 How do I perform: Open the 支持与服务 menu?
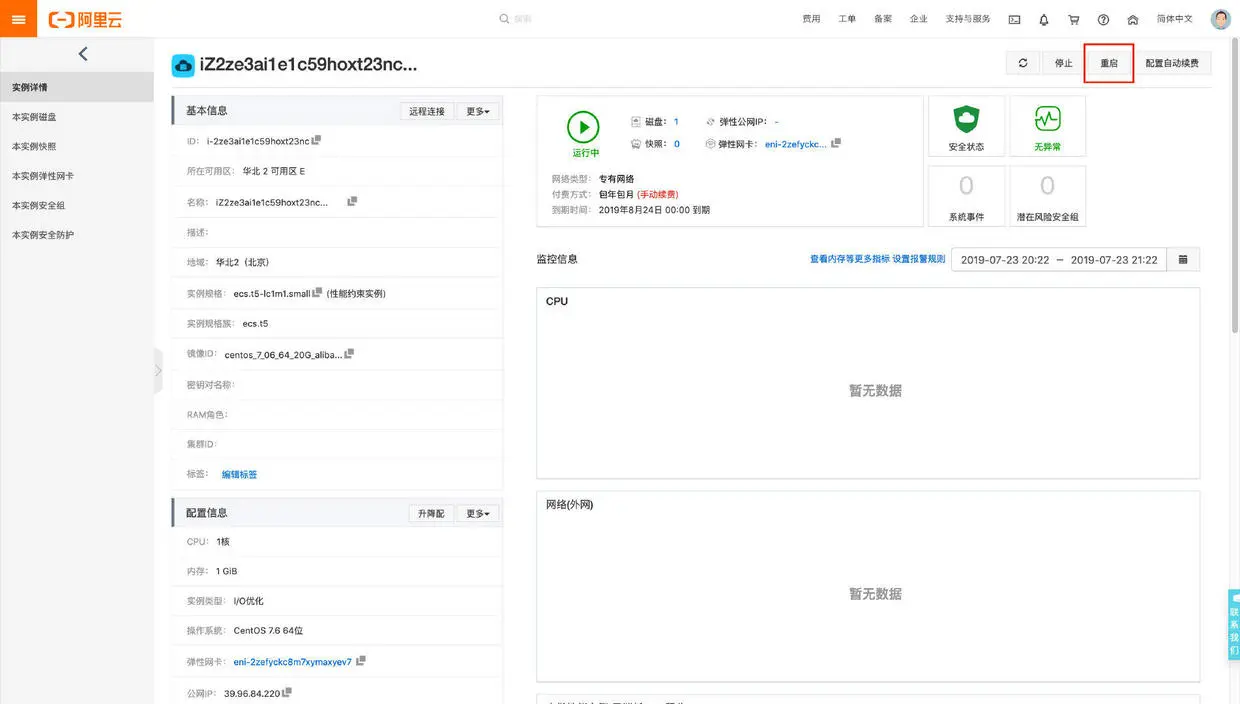968,19
